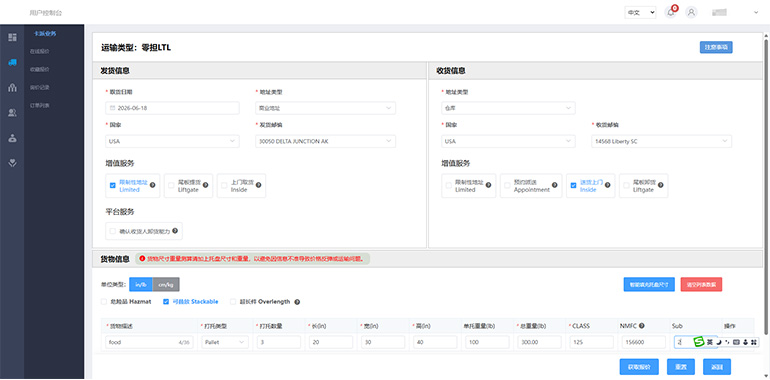770x380 pixels.
Task: Click the CLASS field showing 125
Action: click(x=591, y=342)
